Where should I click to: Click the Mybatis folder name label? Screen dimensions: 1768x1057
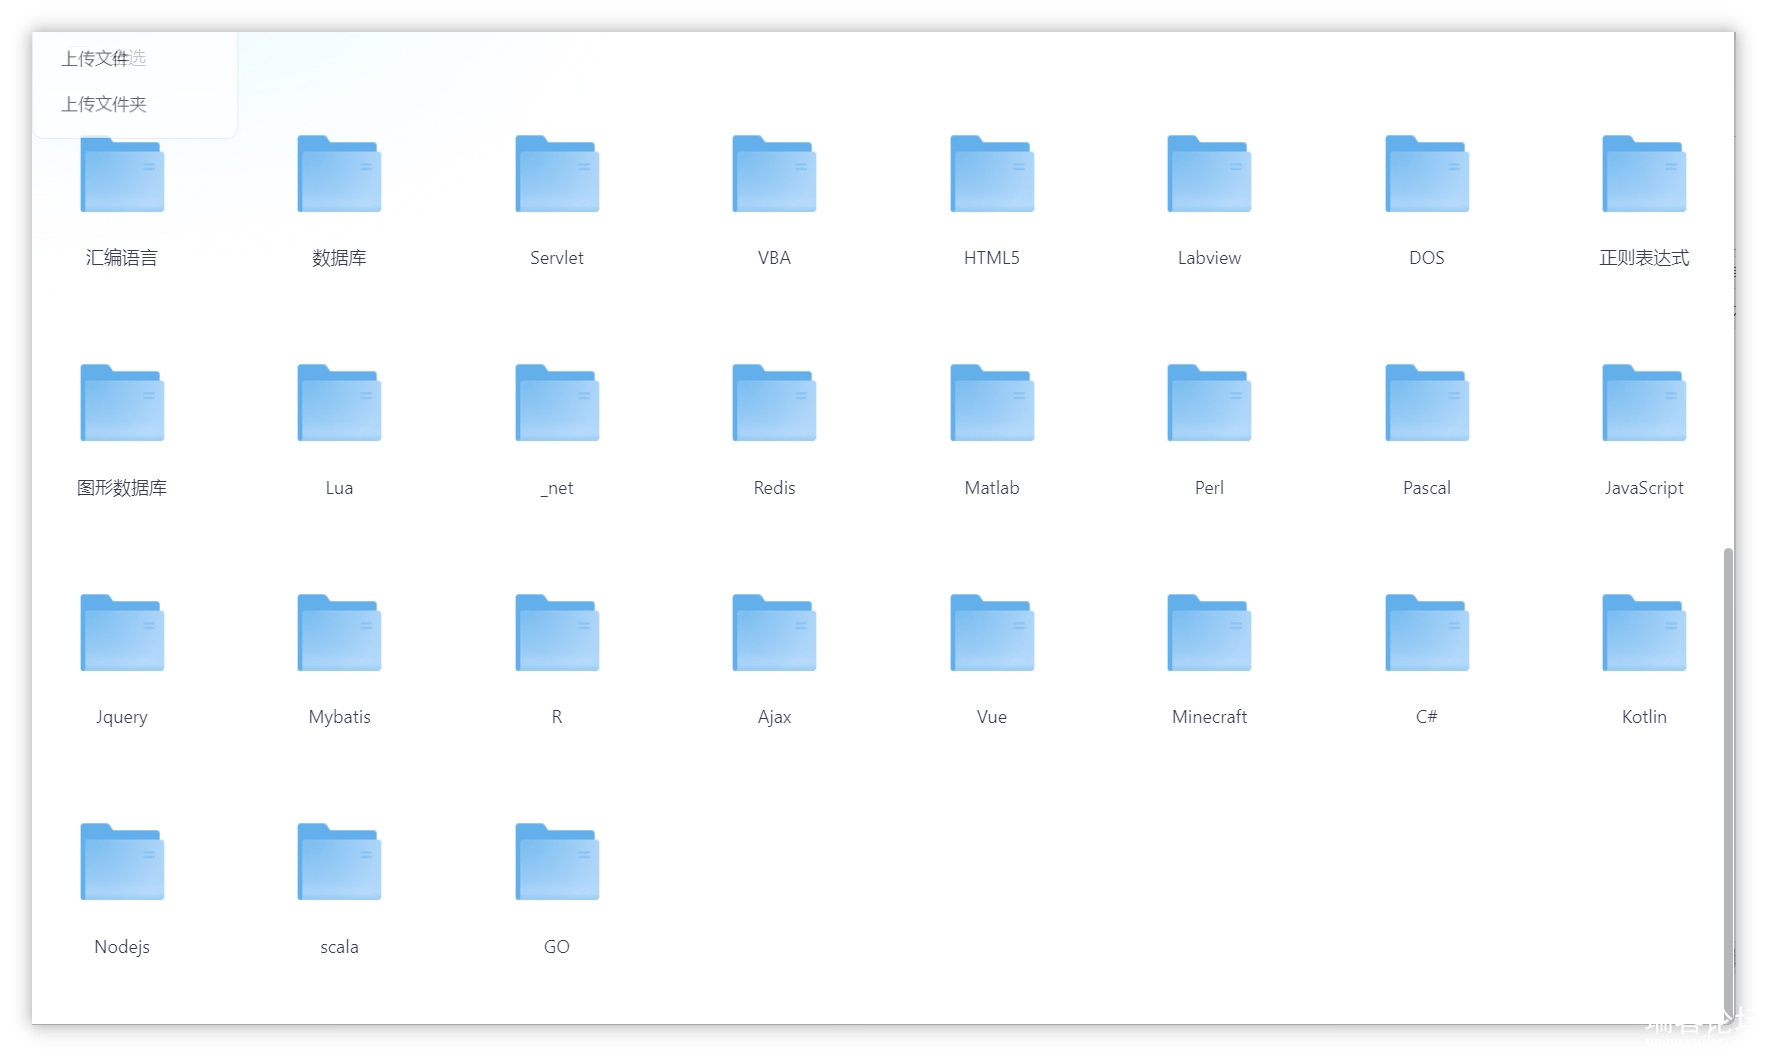pyautogui.click(x=339, y=717)
